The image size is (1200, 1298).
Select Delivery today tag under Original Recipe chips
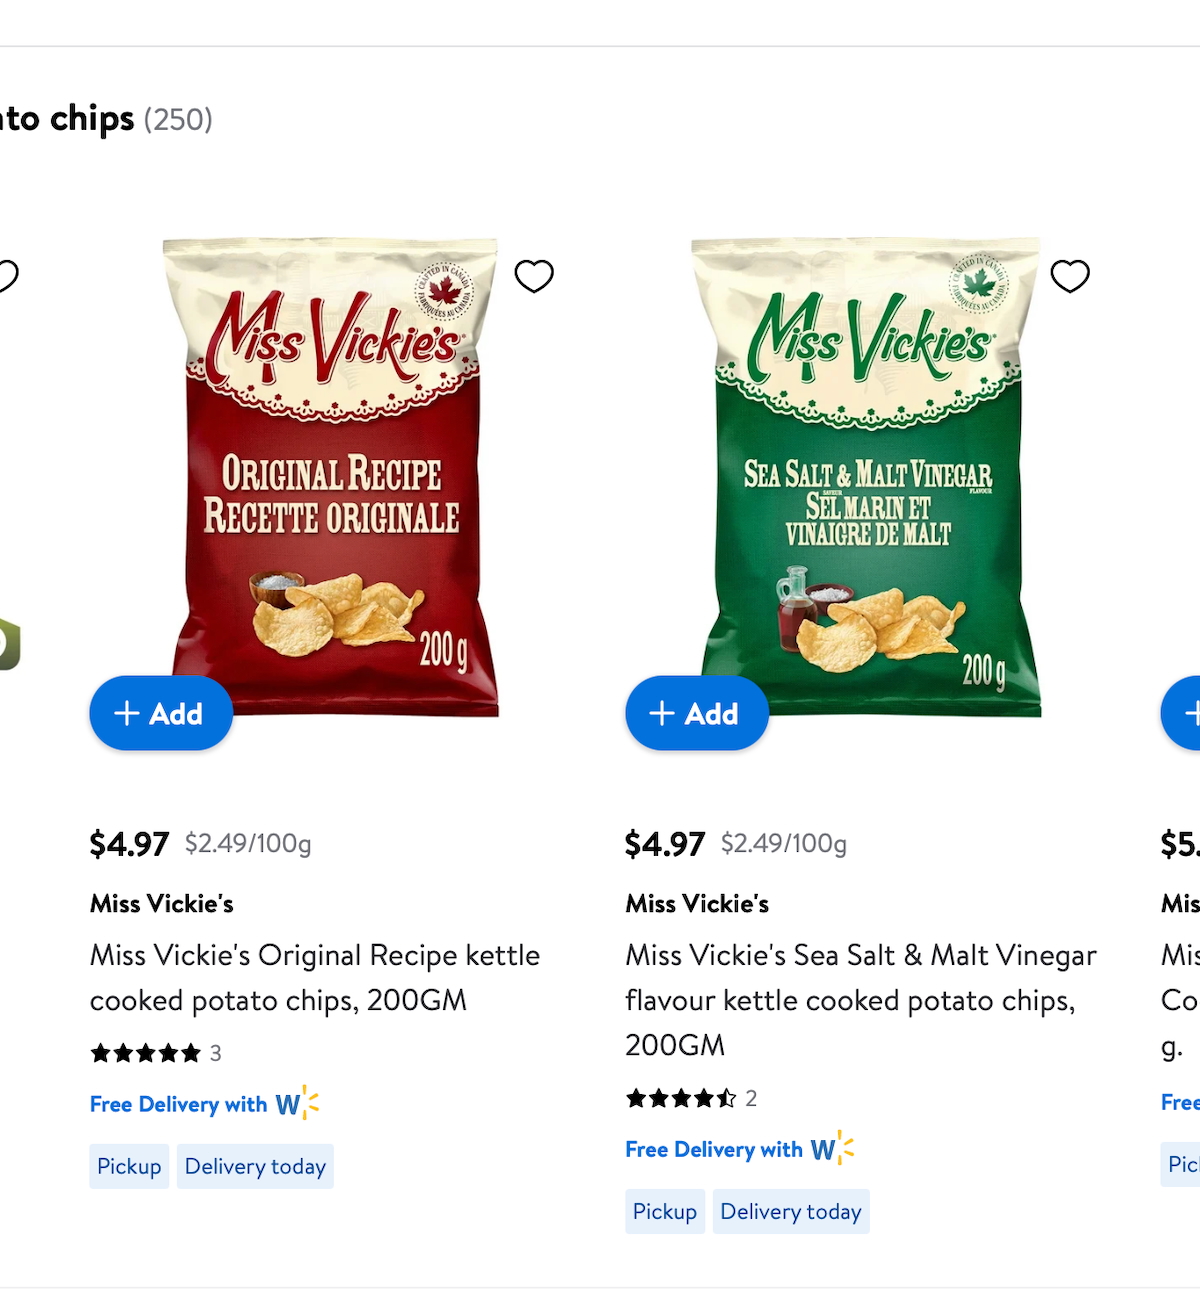[255, 1166]
